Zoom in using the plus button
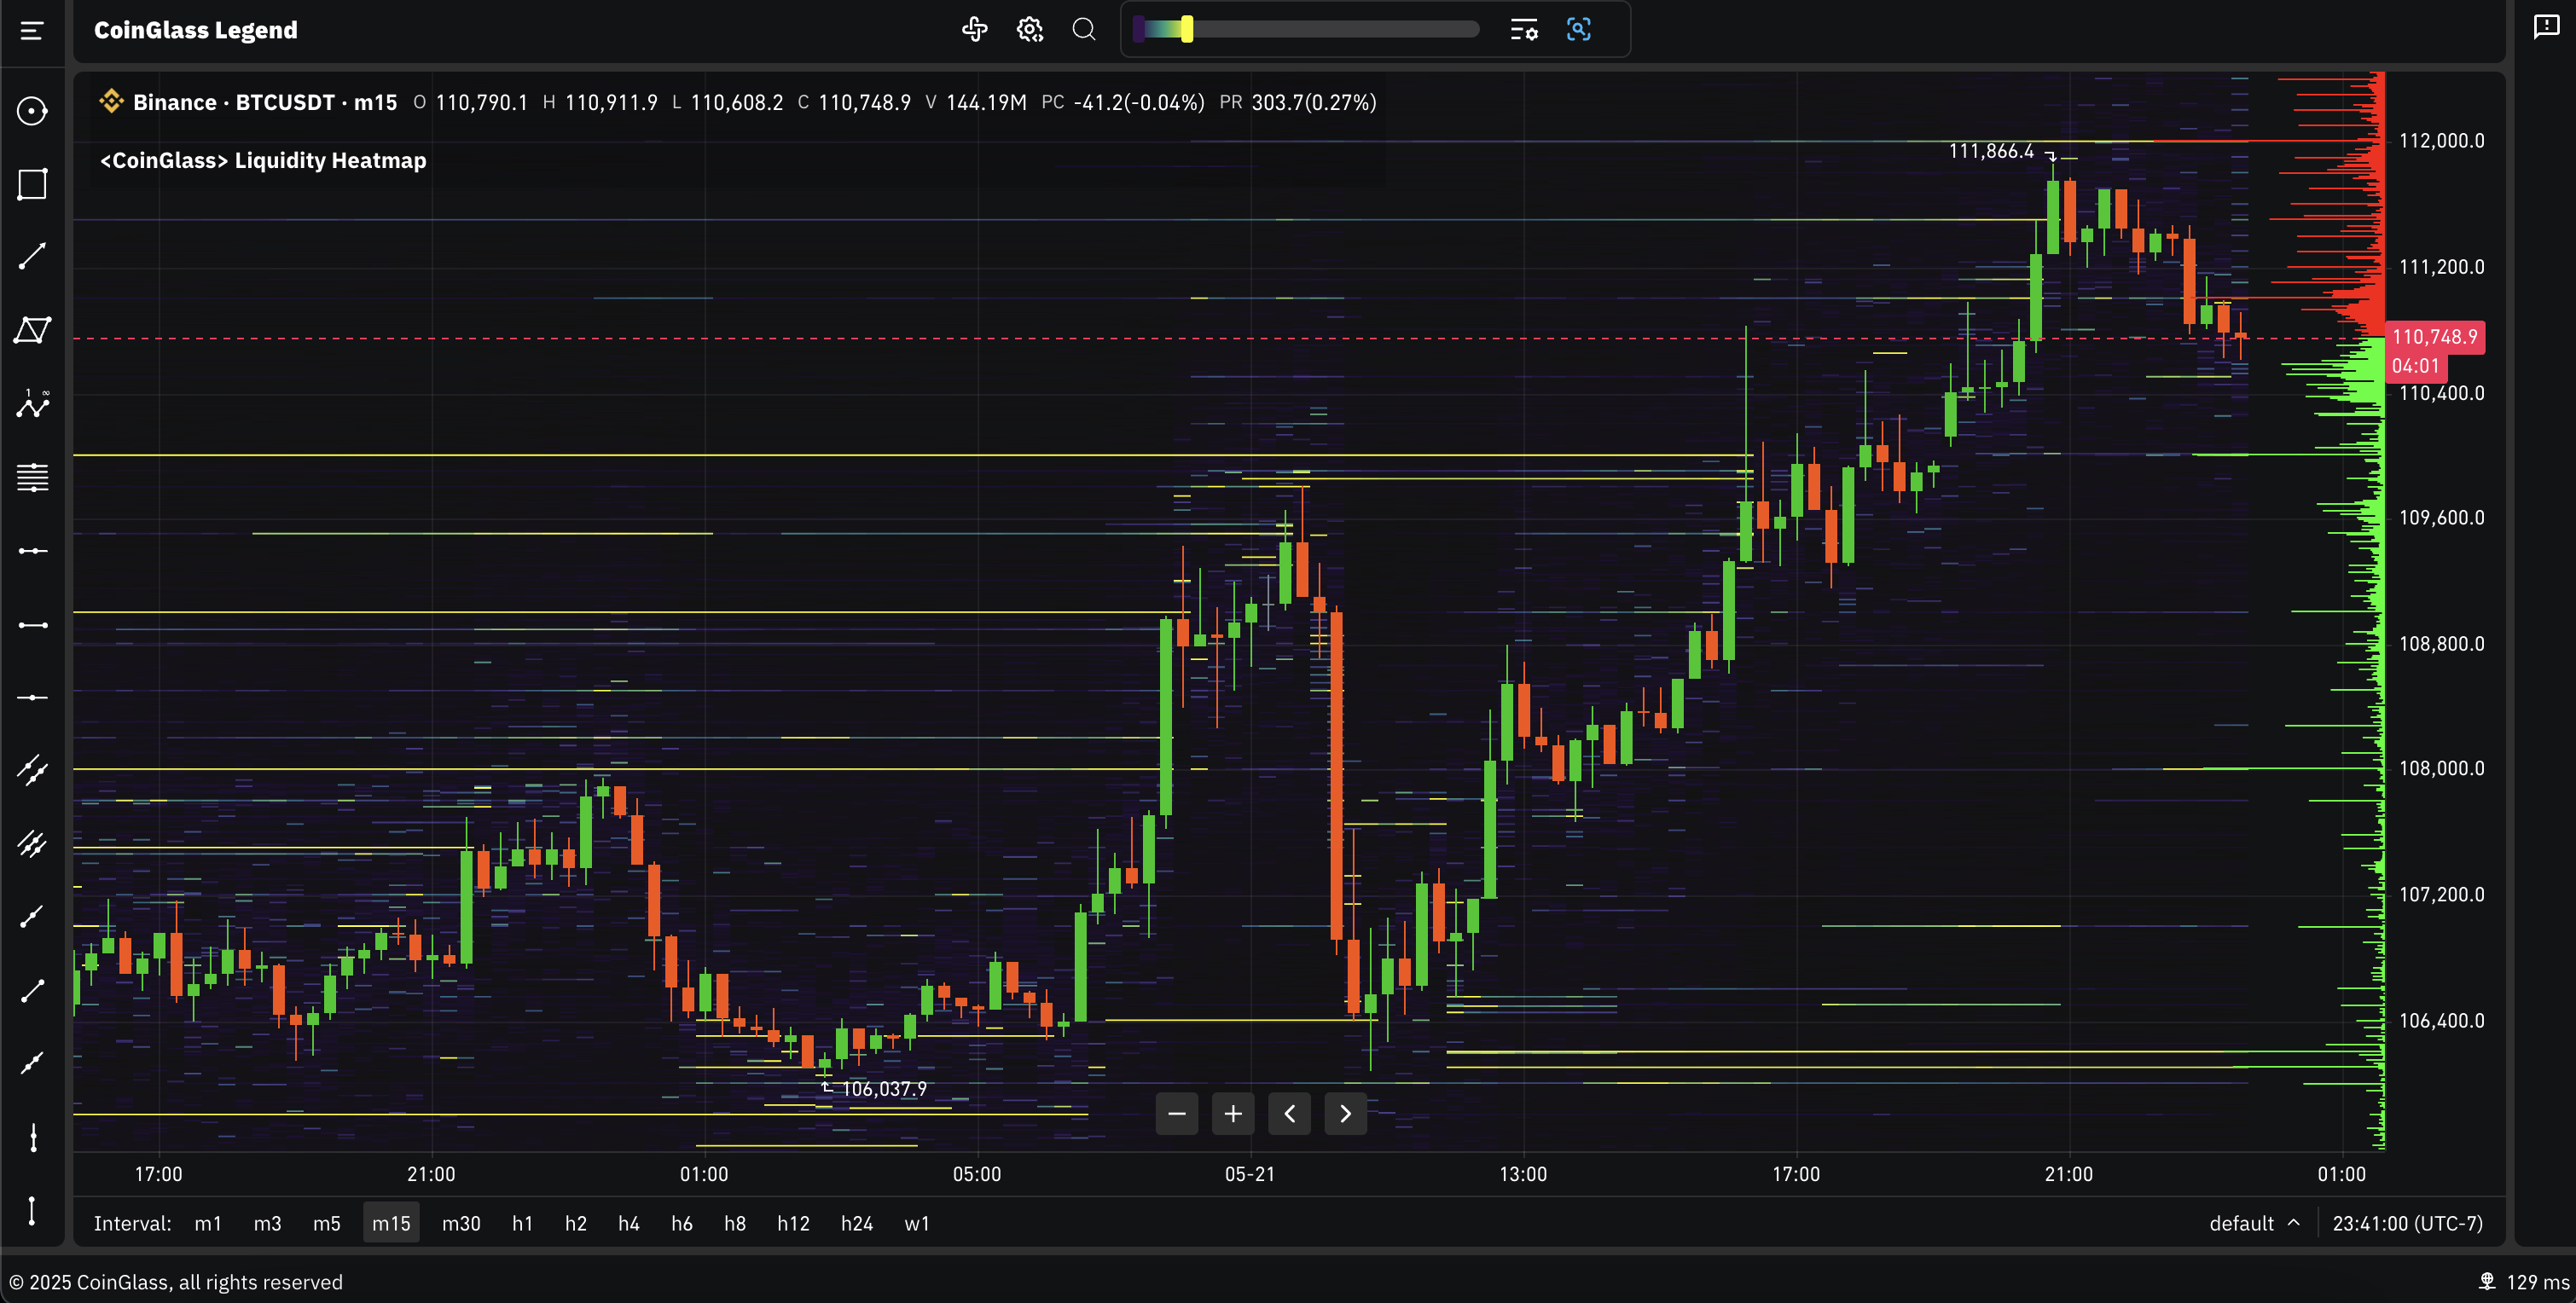The width and height of the screenshot is (2576, 1303). pos(1233,1113)
